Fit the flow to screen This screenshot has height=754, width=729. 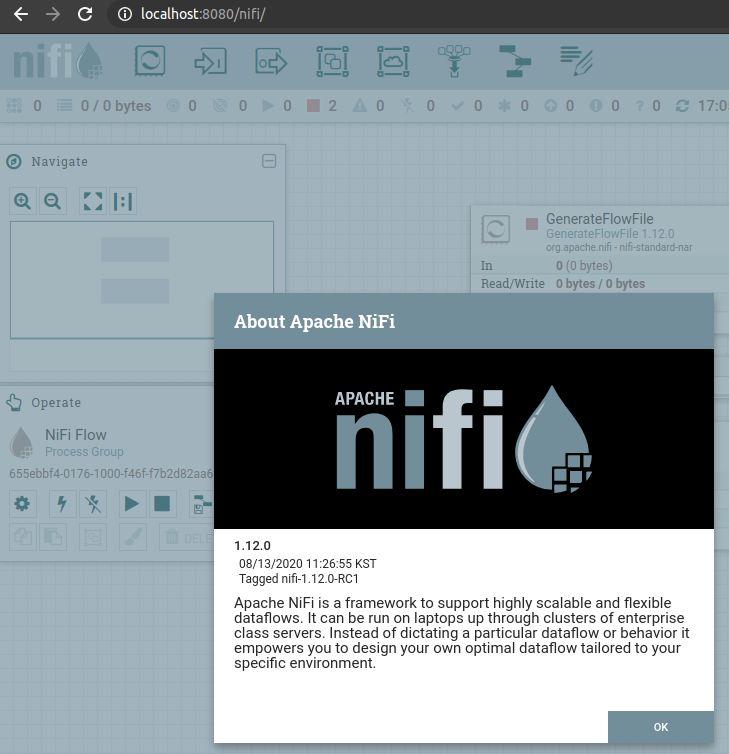(93, 201)
